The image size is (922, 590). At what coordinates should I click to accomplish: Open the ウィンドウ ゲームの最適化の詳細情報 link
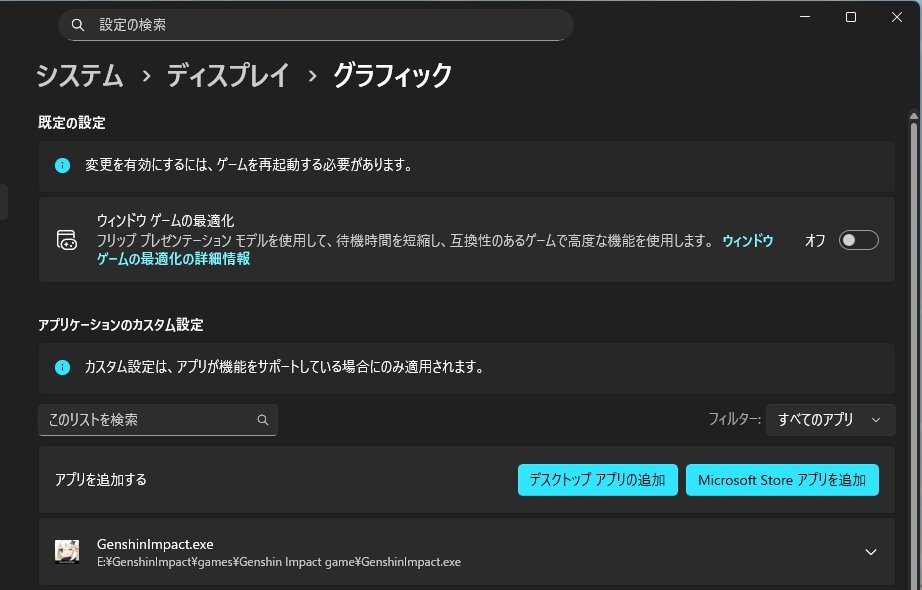pyautogui.click(x=172, y=259)
